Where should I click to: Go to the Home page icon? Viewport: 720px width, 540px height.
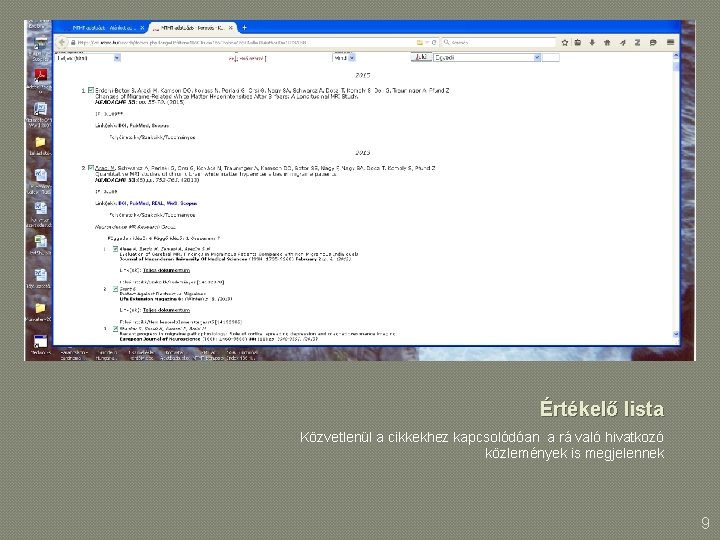pyautogui.click(x=607, y=42)
